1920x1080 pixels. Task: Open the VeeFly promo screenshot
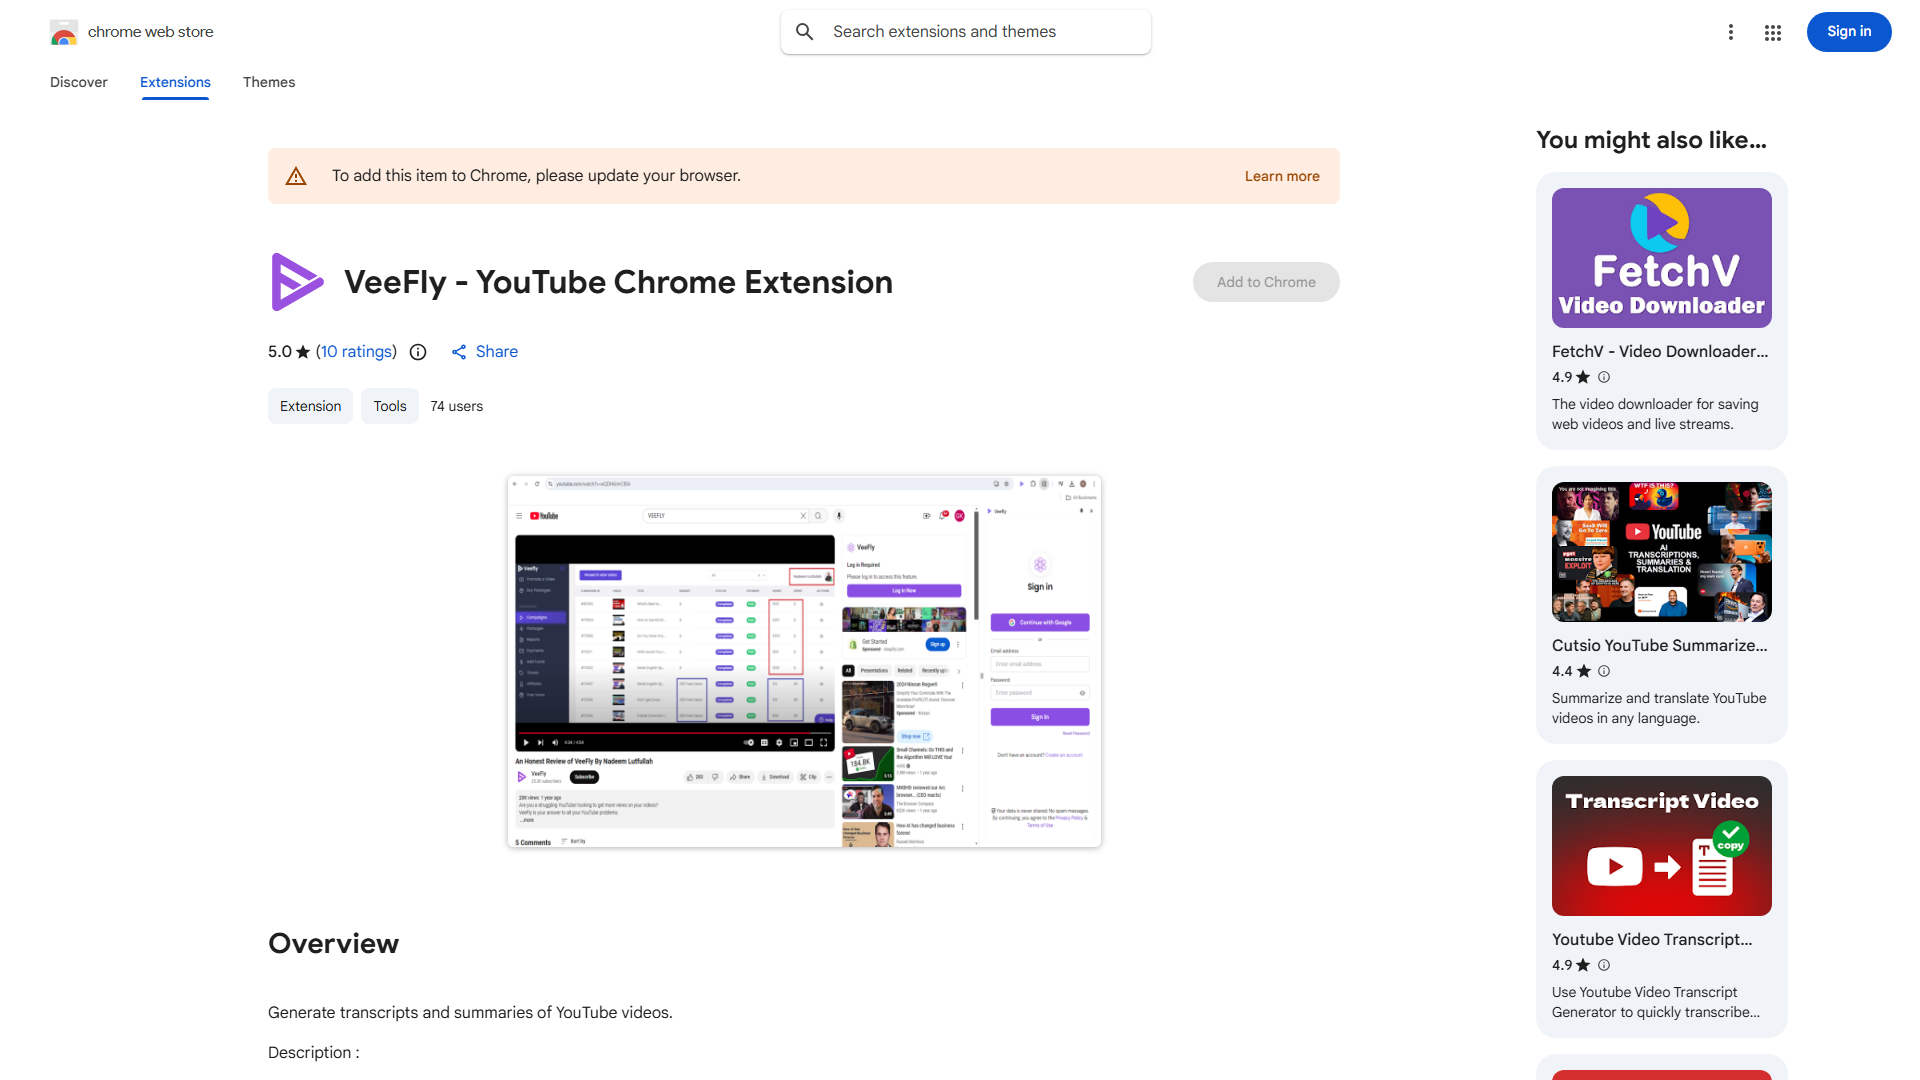point(804,661)
